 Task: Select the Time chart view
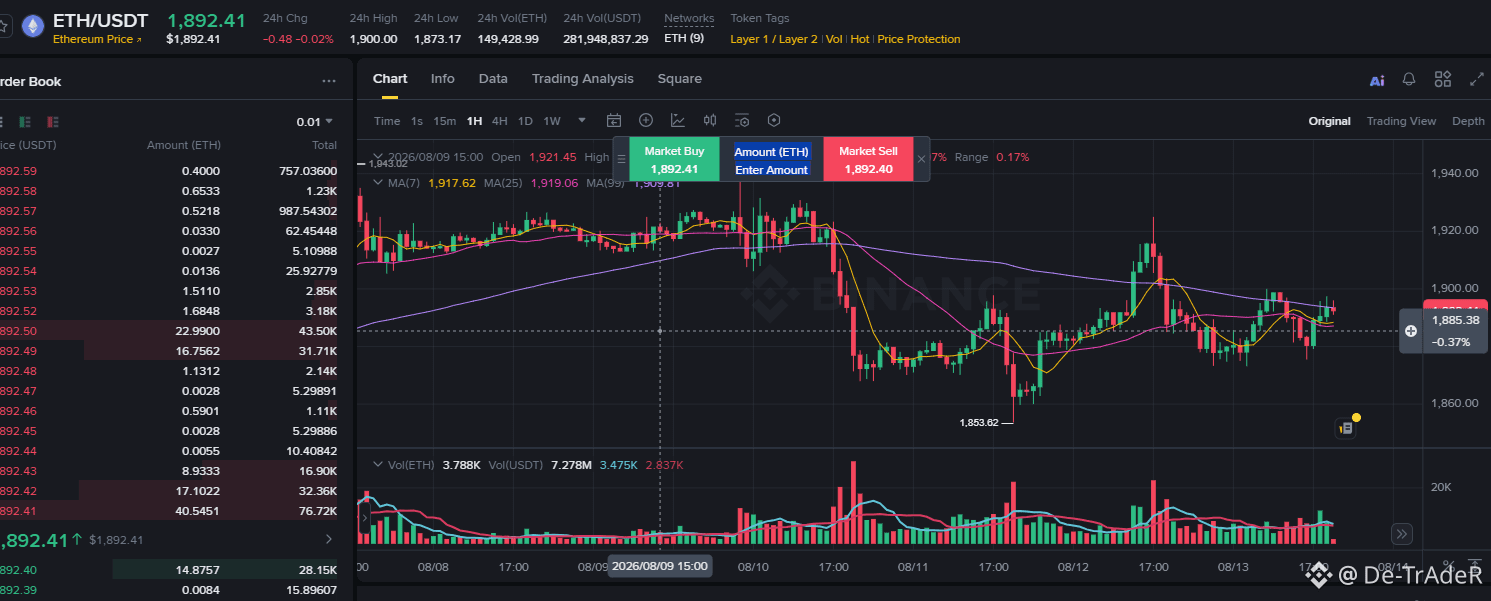click(387, 121)
